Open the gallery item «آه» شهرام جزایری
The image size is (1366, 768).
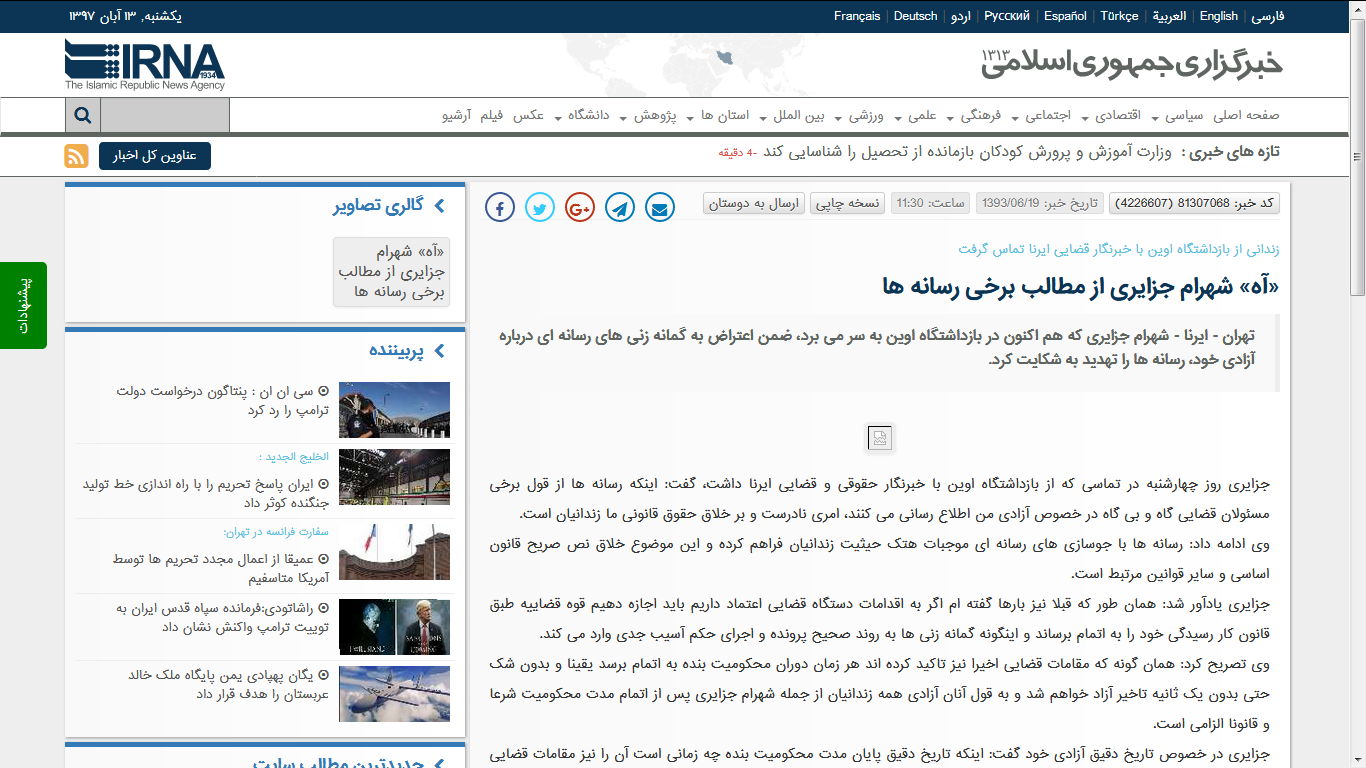pyautogui.click(x=391, y=272)
